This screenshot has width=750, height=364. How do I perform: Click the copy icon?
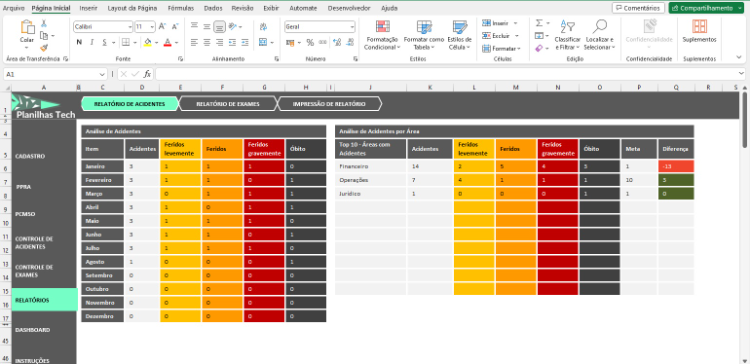pyautogui.click(x=44, y=36)
